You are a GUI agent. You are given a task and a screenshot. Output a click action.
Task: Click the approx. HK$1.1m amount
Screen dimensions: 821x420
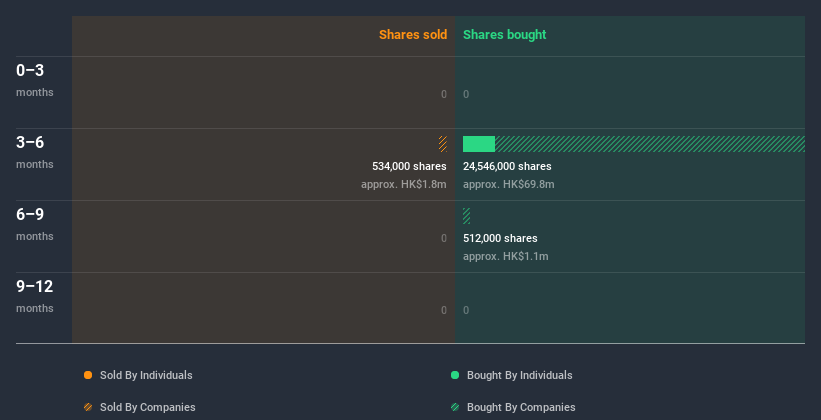click(506, 257)
